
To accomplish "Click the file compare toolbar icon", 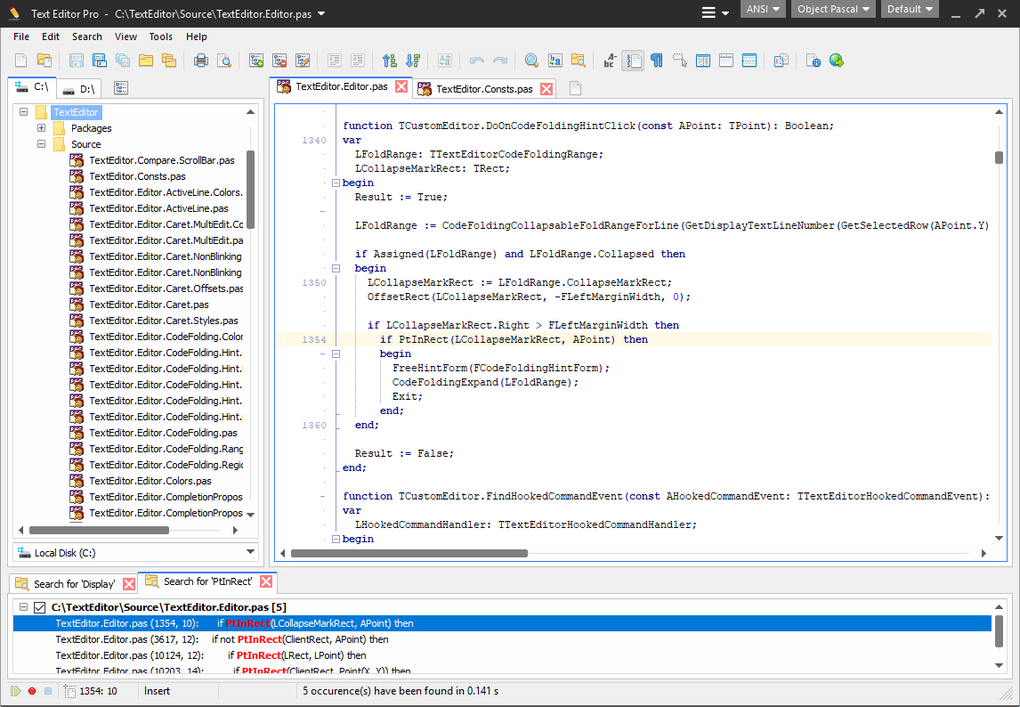I will pos(781,60).
